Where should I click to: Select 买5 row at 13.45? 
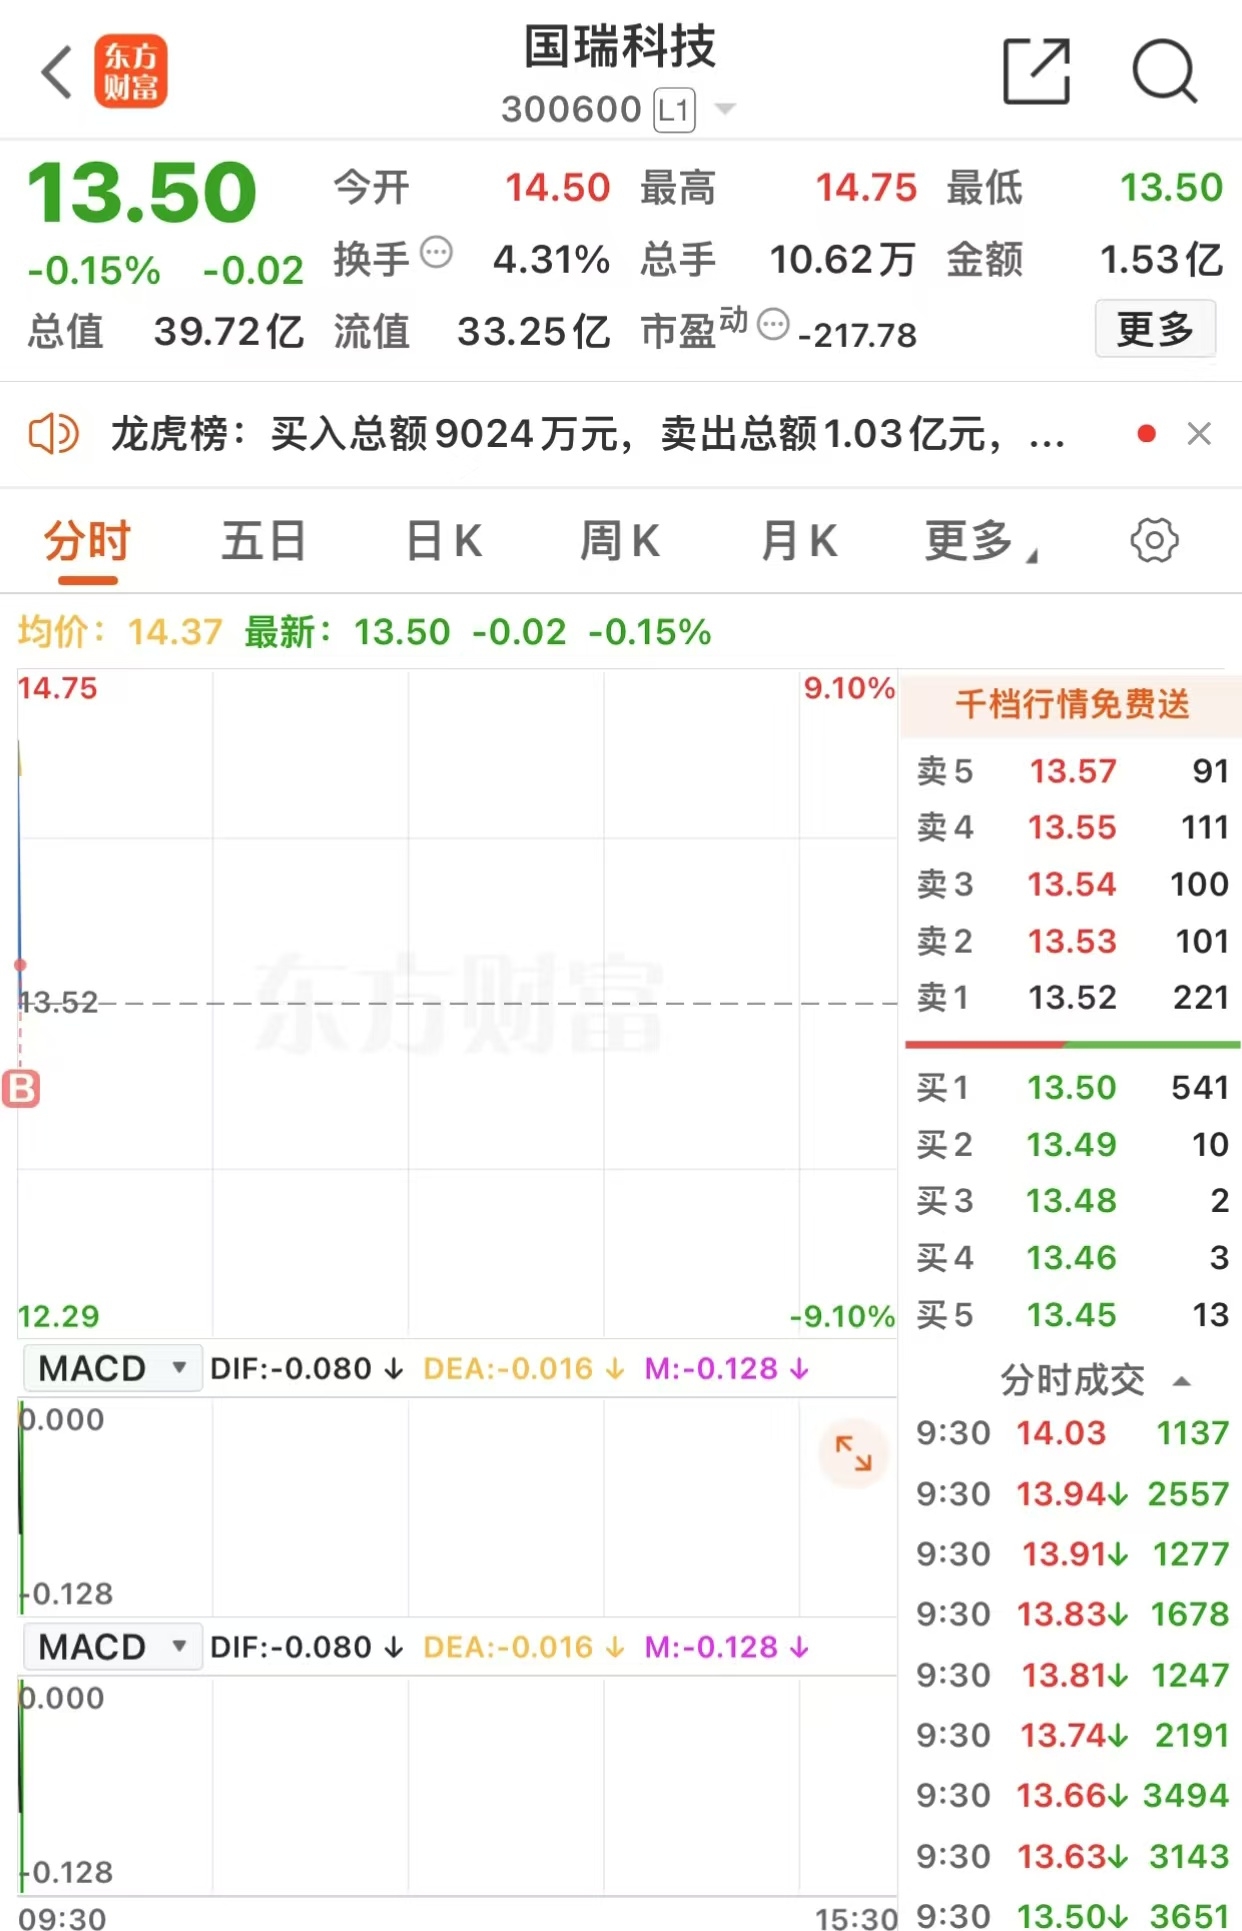coord(1072,1314)
